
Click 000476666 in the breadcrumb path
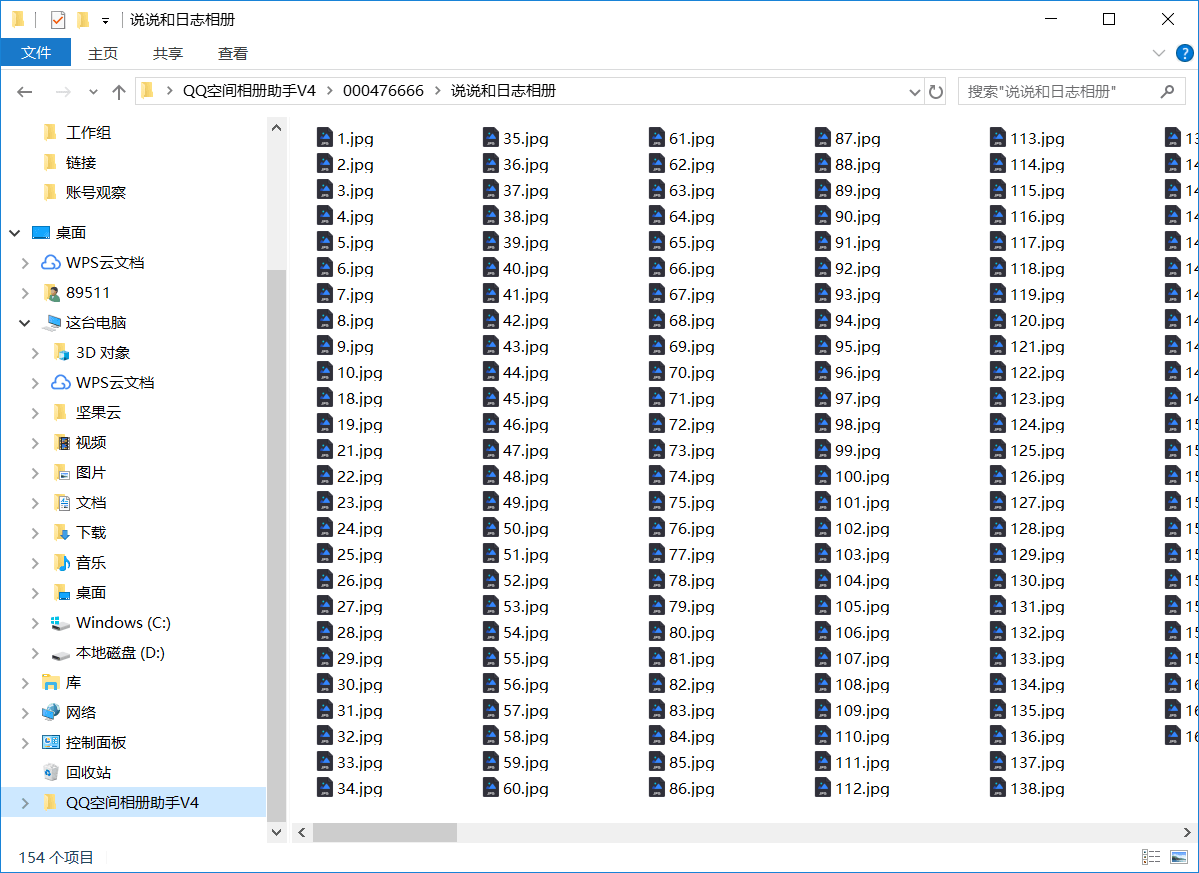[383, 91]
